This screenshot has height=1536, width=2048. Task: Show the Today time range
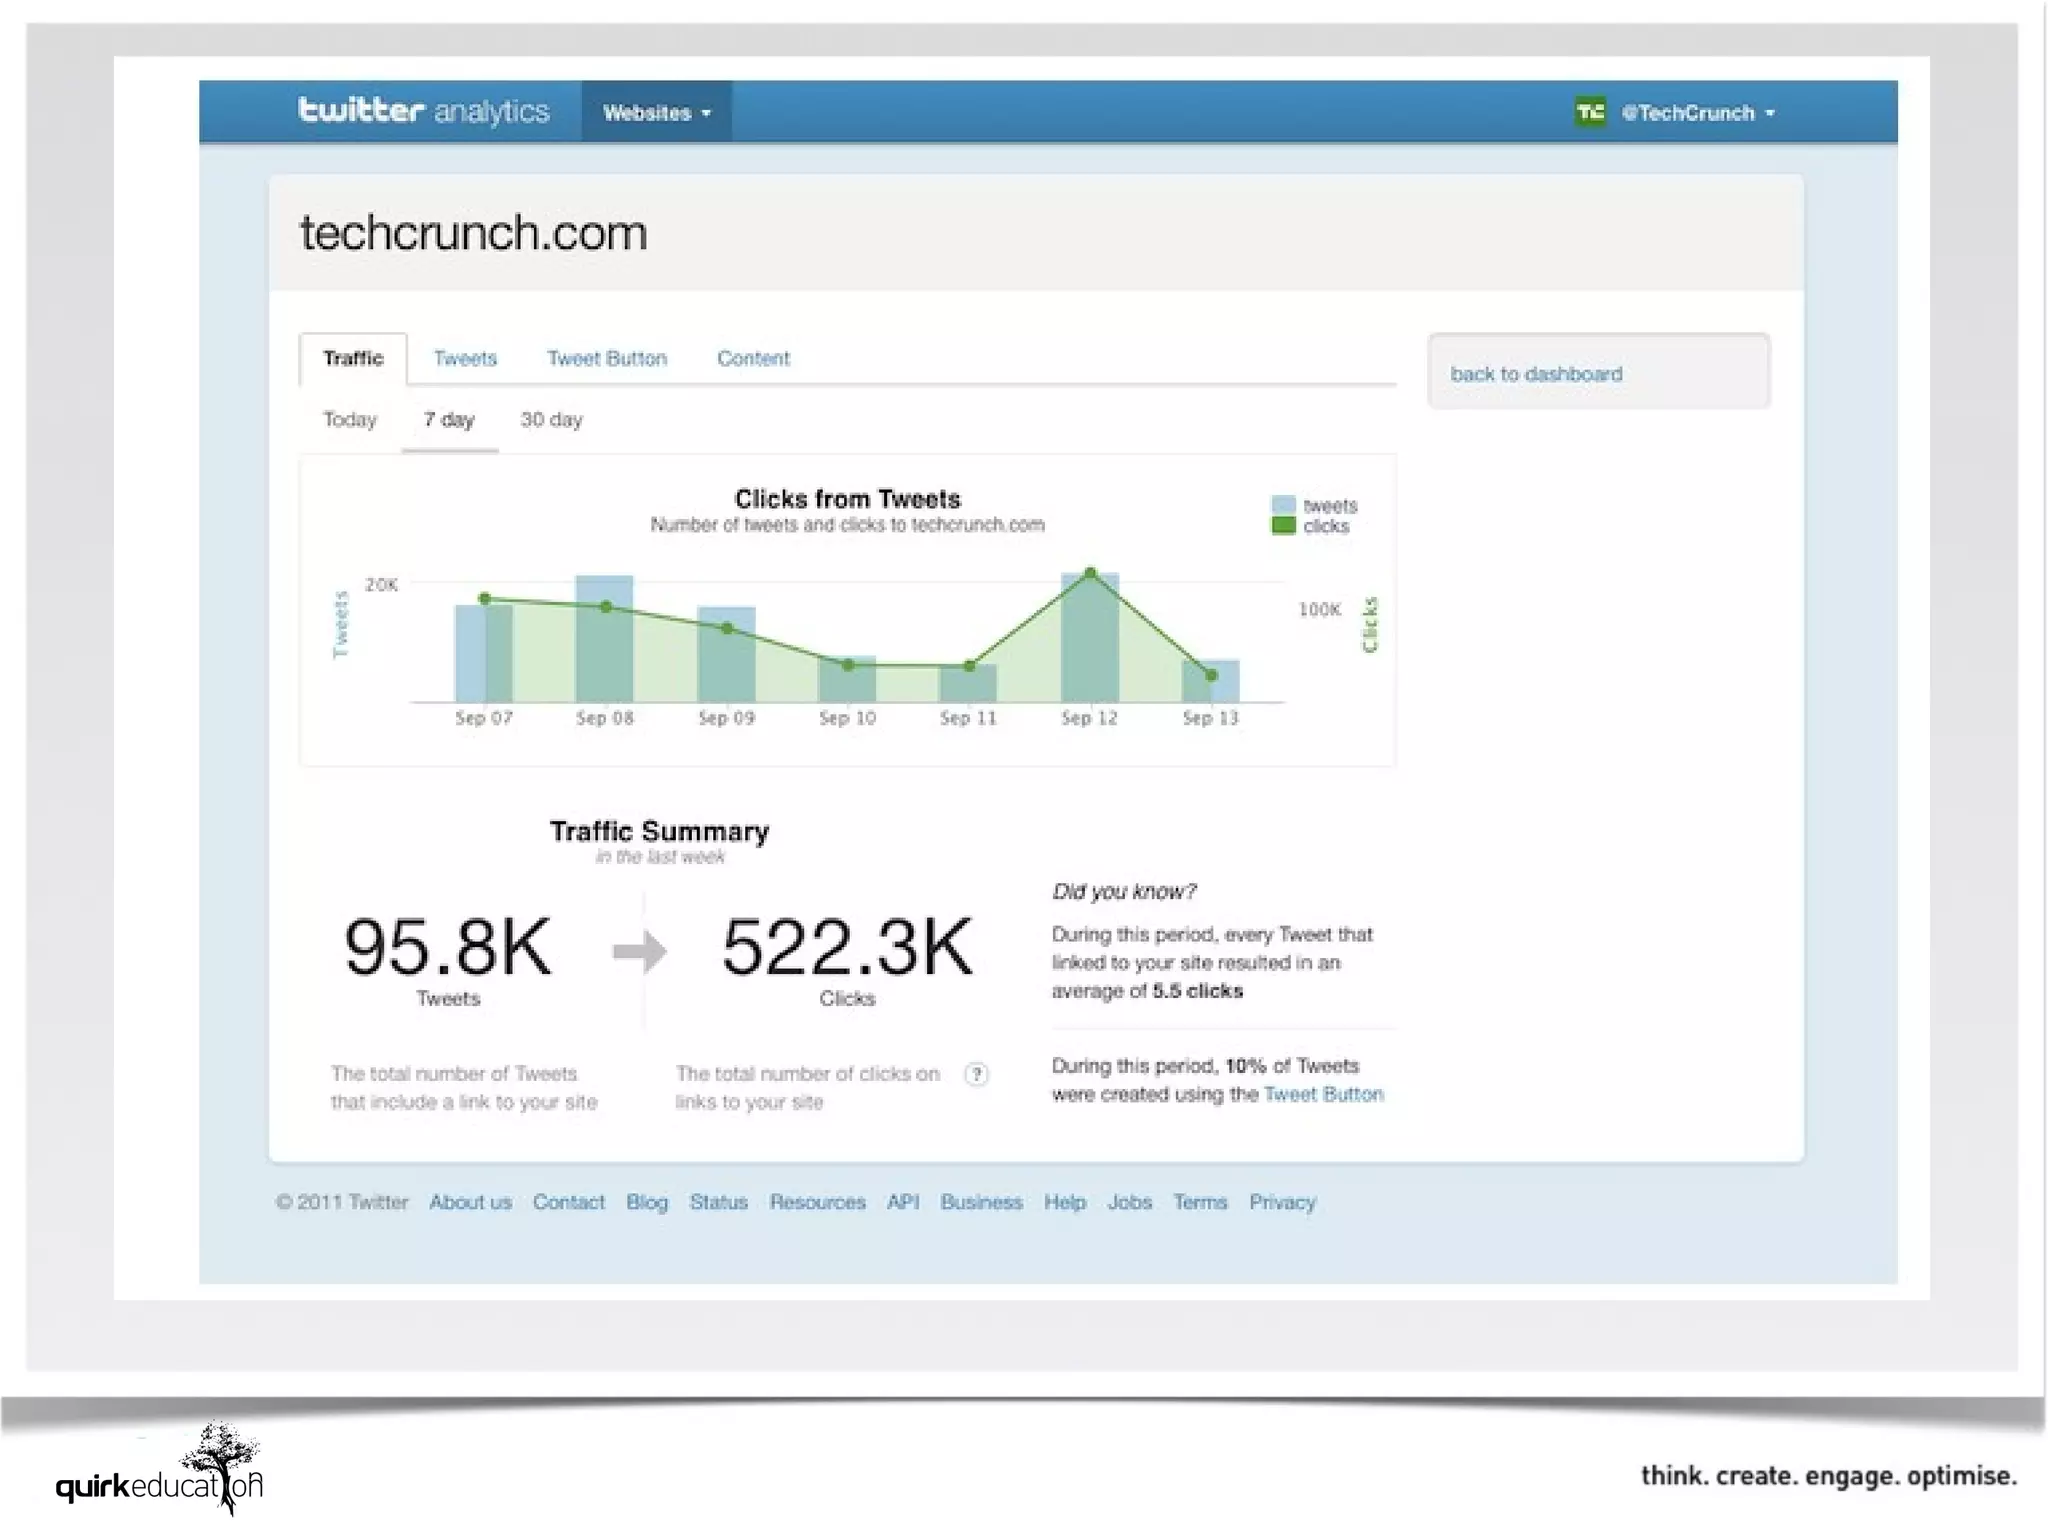pos(349,420)
